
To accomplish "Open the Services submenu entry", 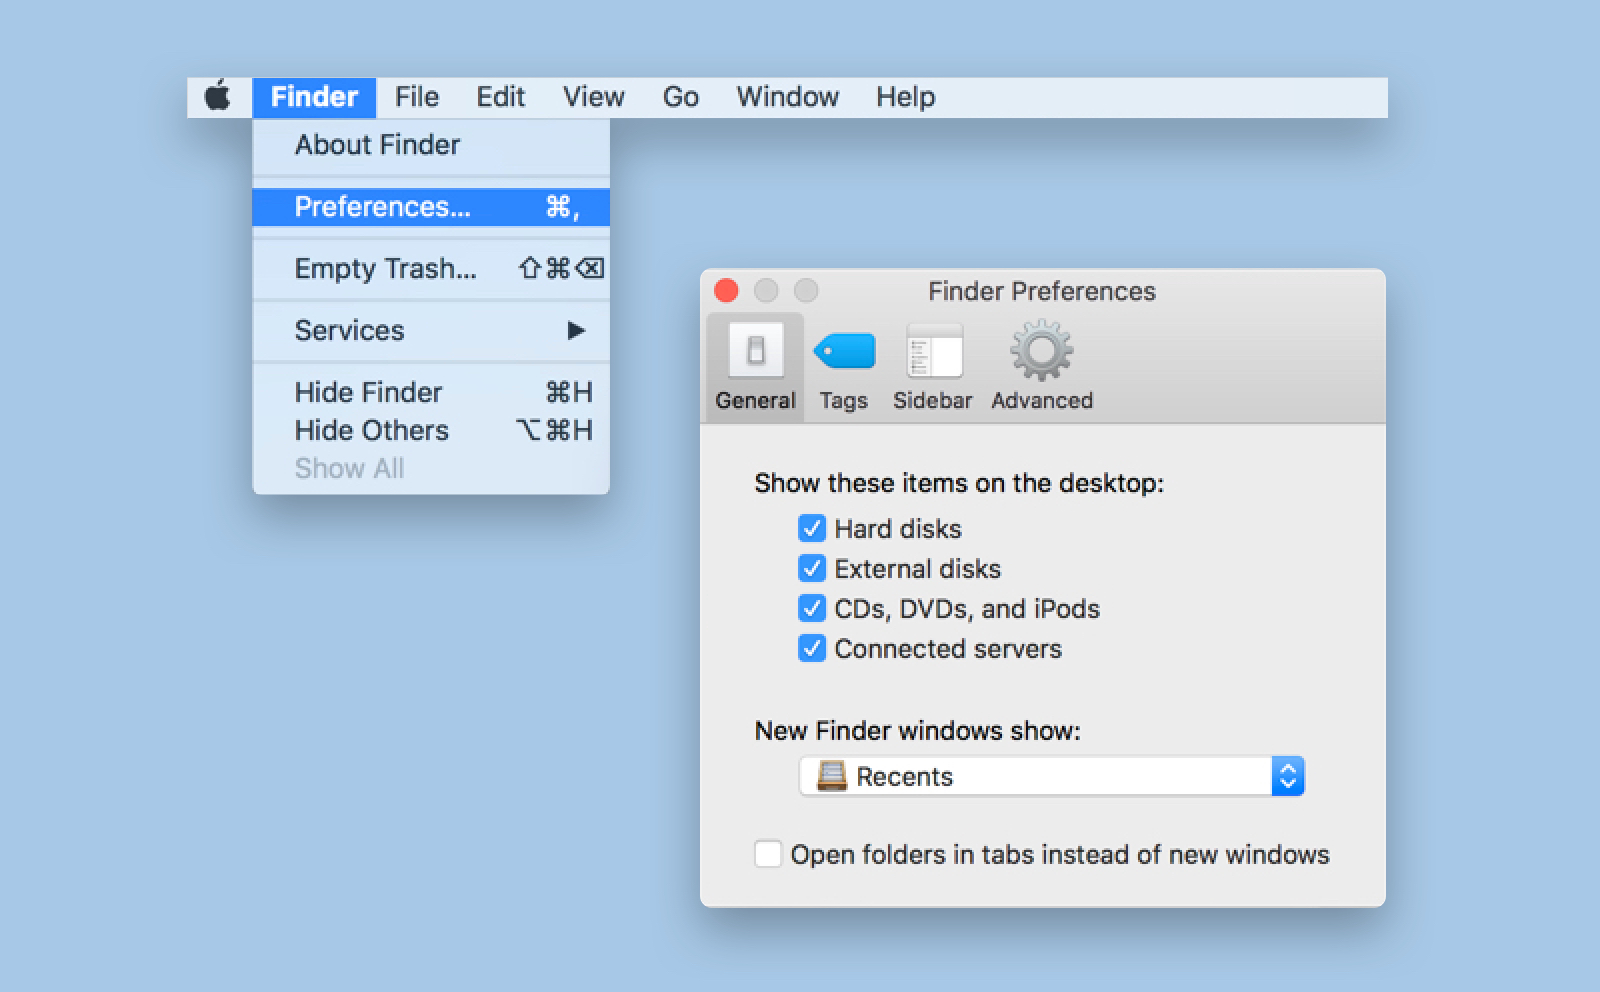I will coord(431,330).
